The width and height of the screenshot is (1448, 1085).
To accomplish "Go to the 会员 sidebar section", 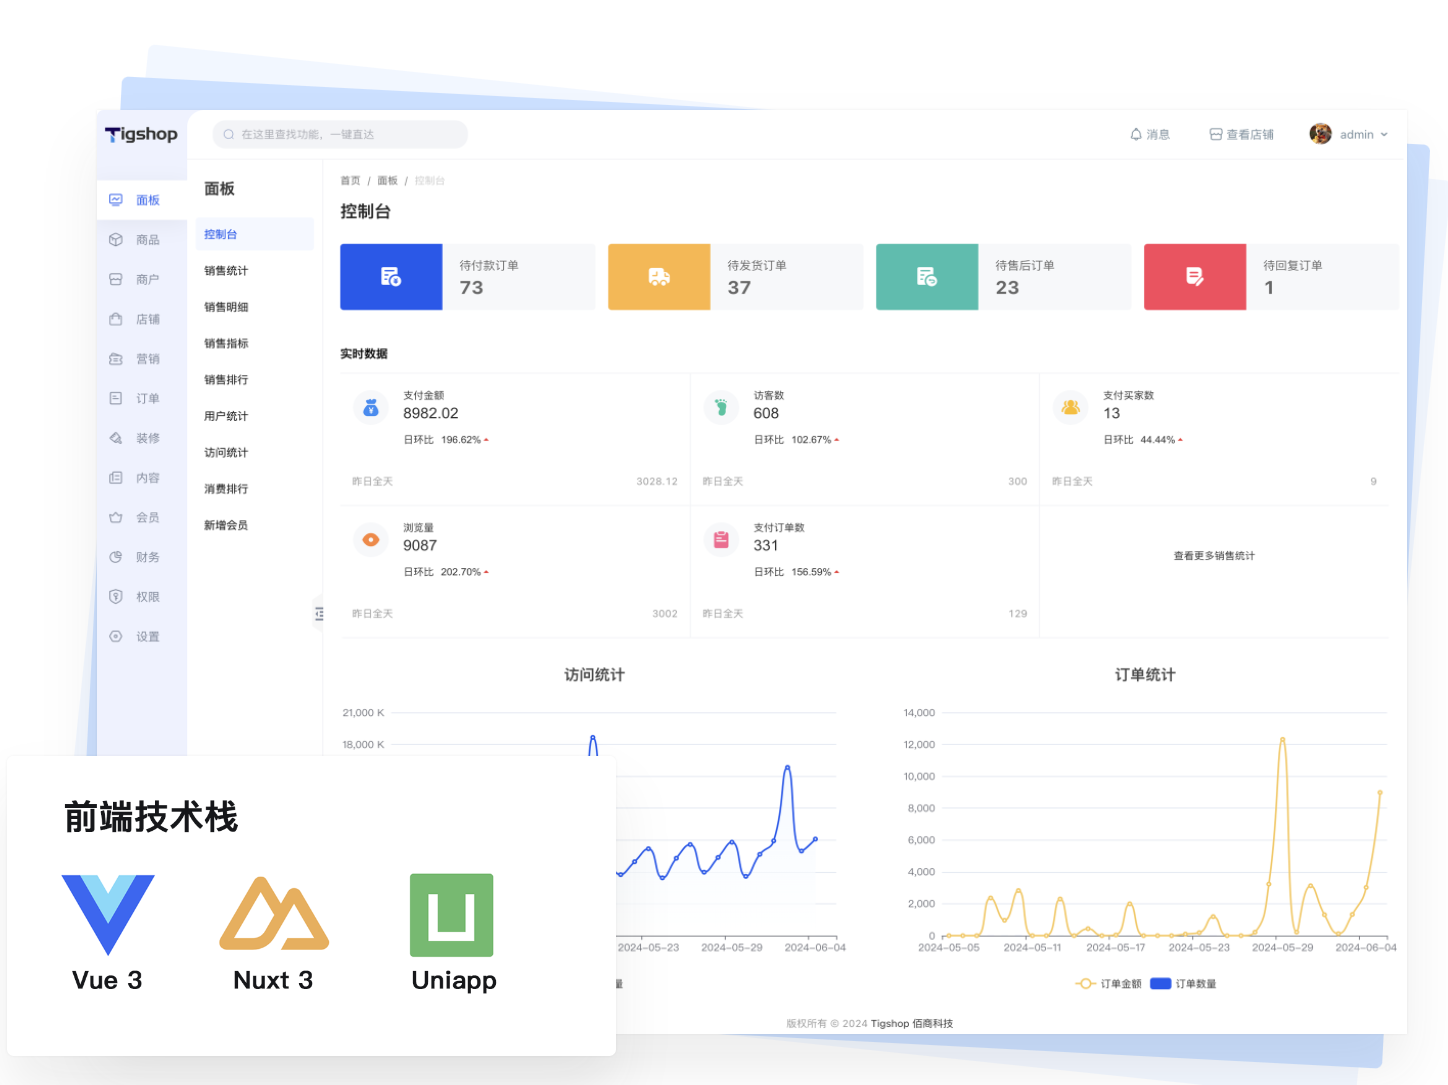I will point(141,517).
